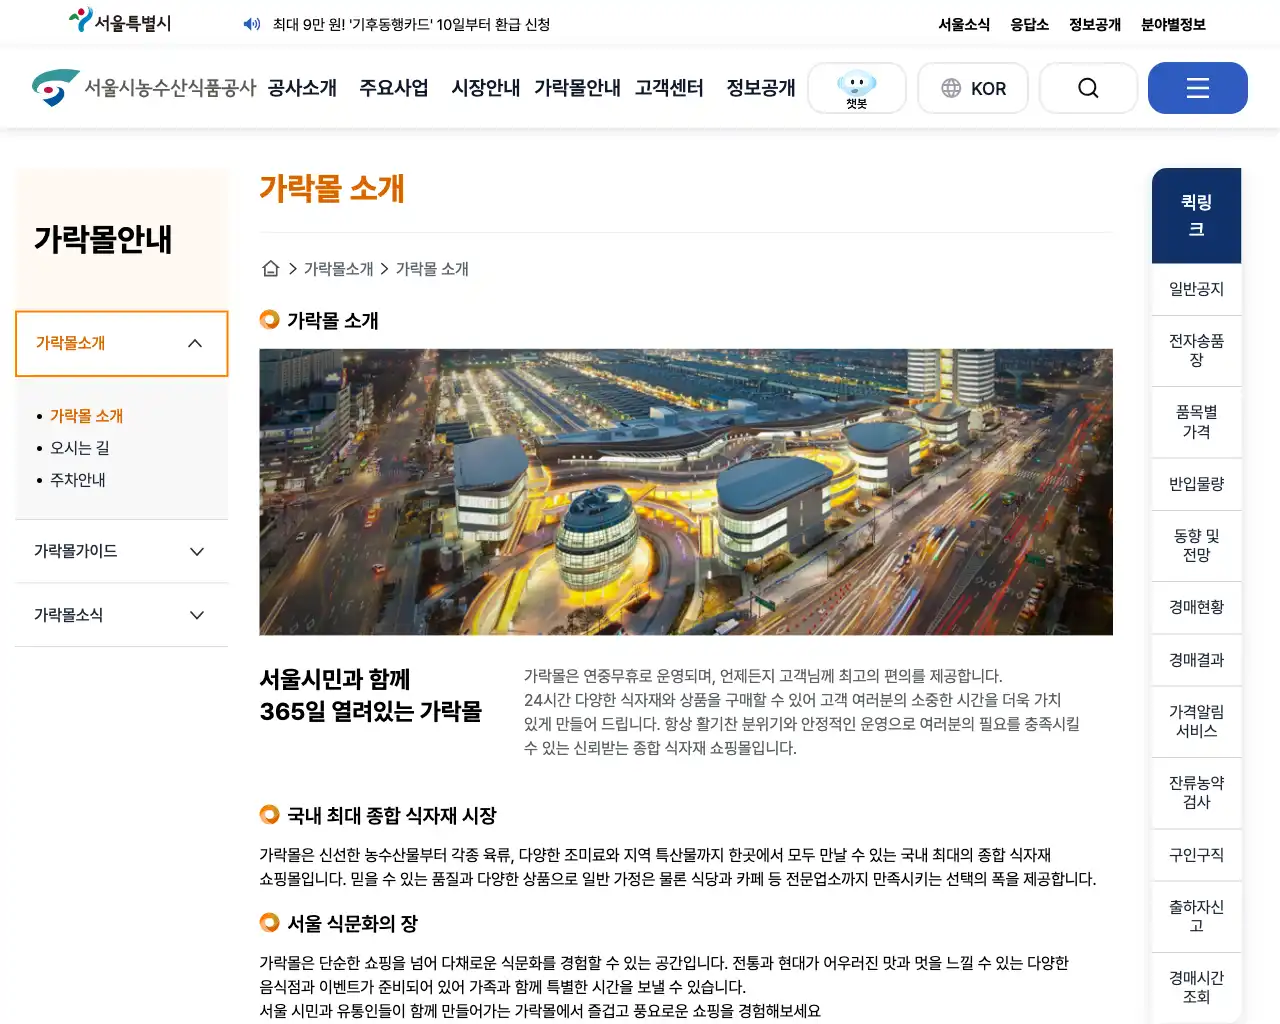Screen dimensions: 1280x1024
Task: Click the home icon in breadcrumb
Action: tap(270, 268)
